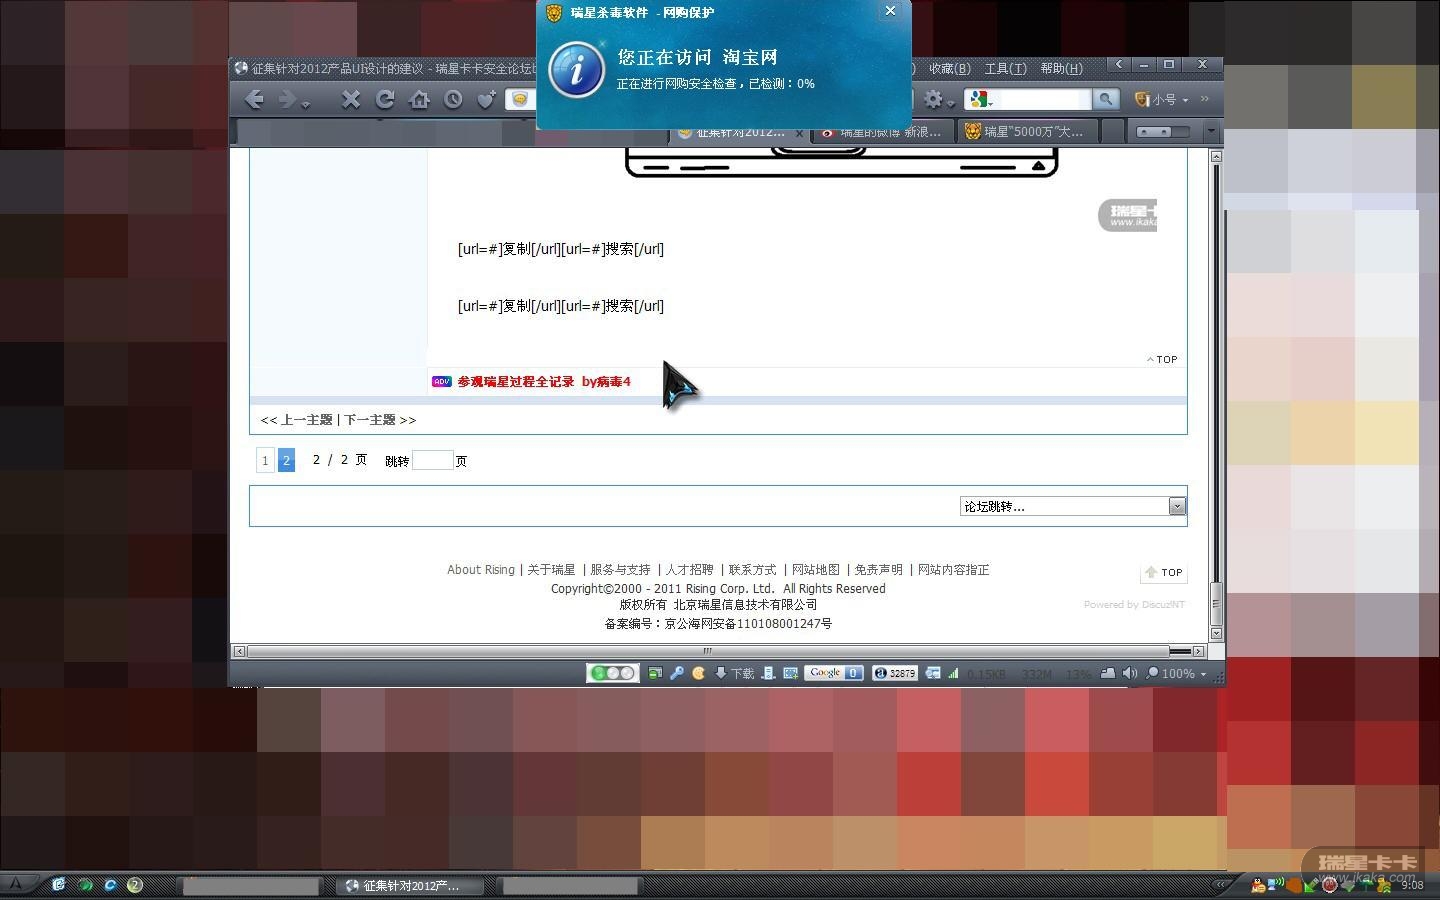Go back with the browser Back arrow

click(x=254, y=99)
